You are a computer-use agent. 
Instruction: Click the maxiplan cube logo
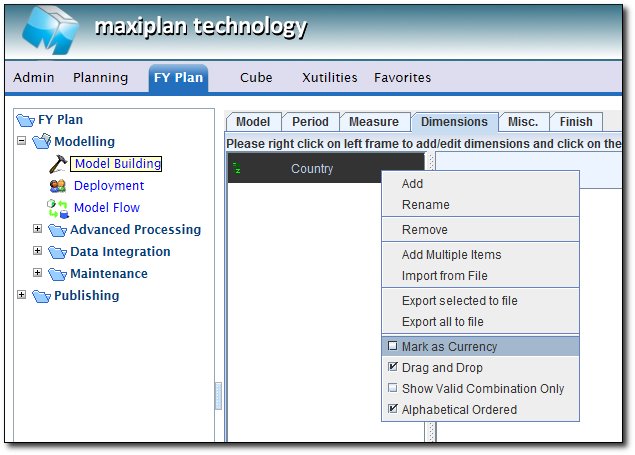click(49, 31)
